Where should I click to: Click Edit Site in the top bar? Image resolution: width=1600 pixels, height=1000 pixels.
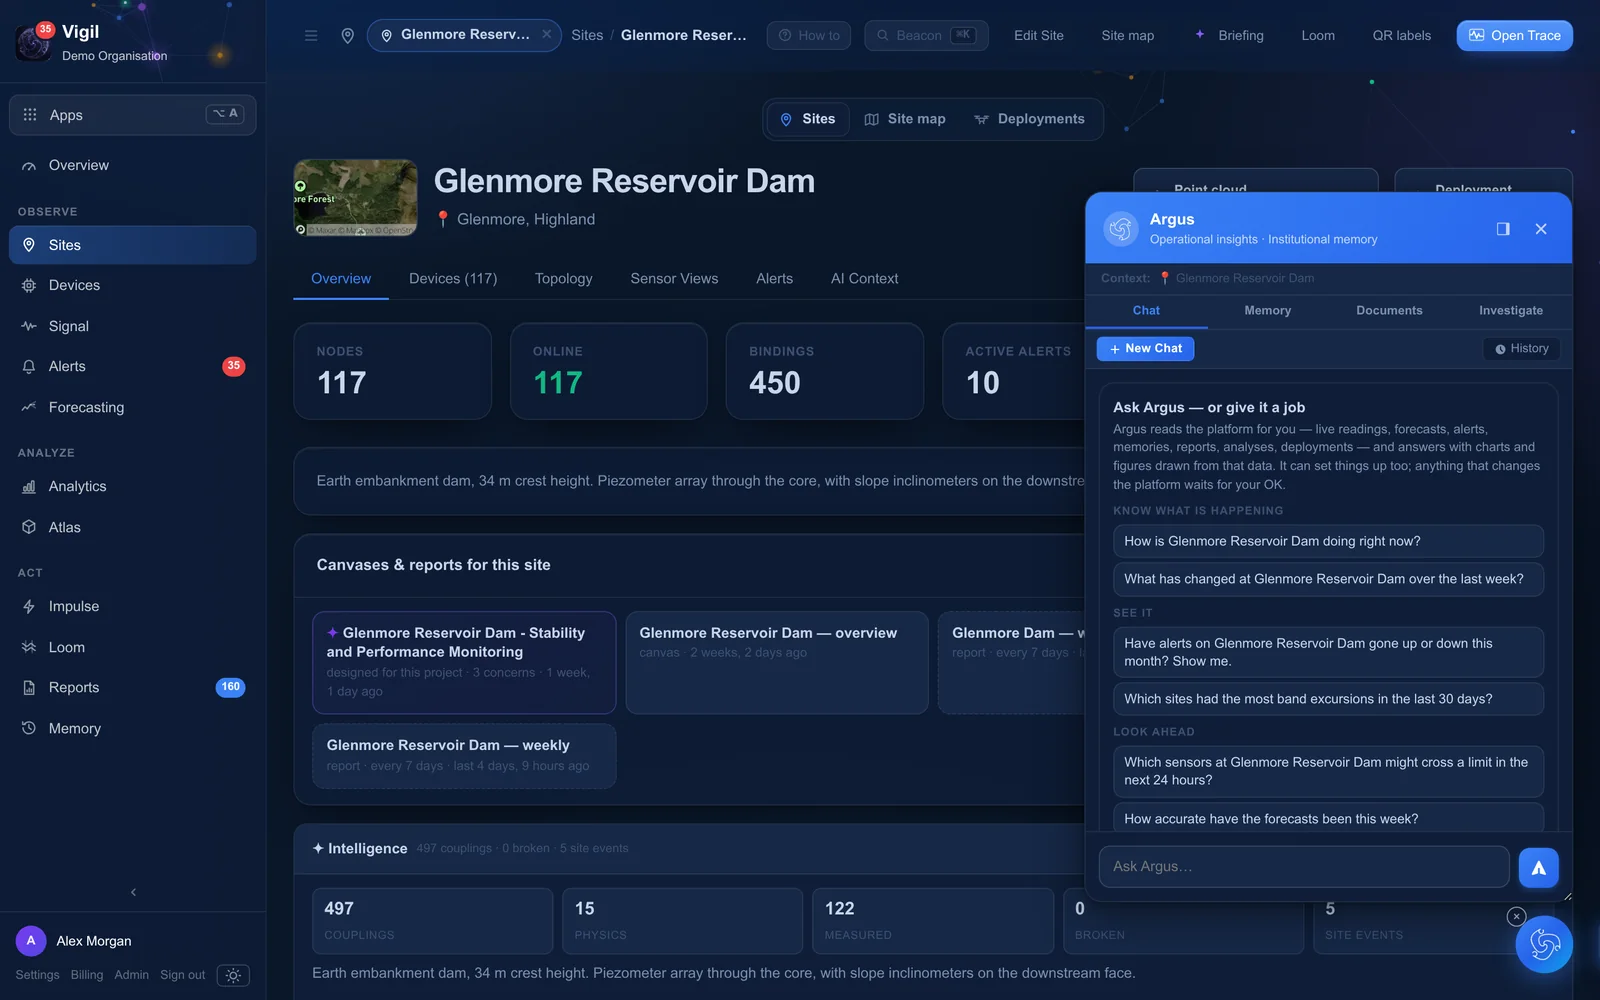coord(1039,35)
